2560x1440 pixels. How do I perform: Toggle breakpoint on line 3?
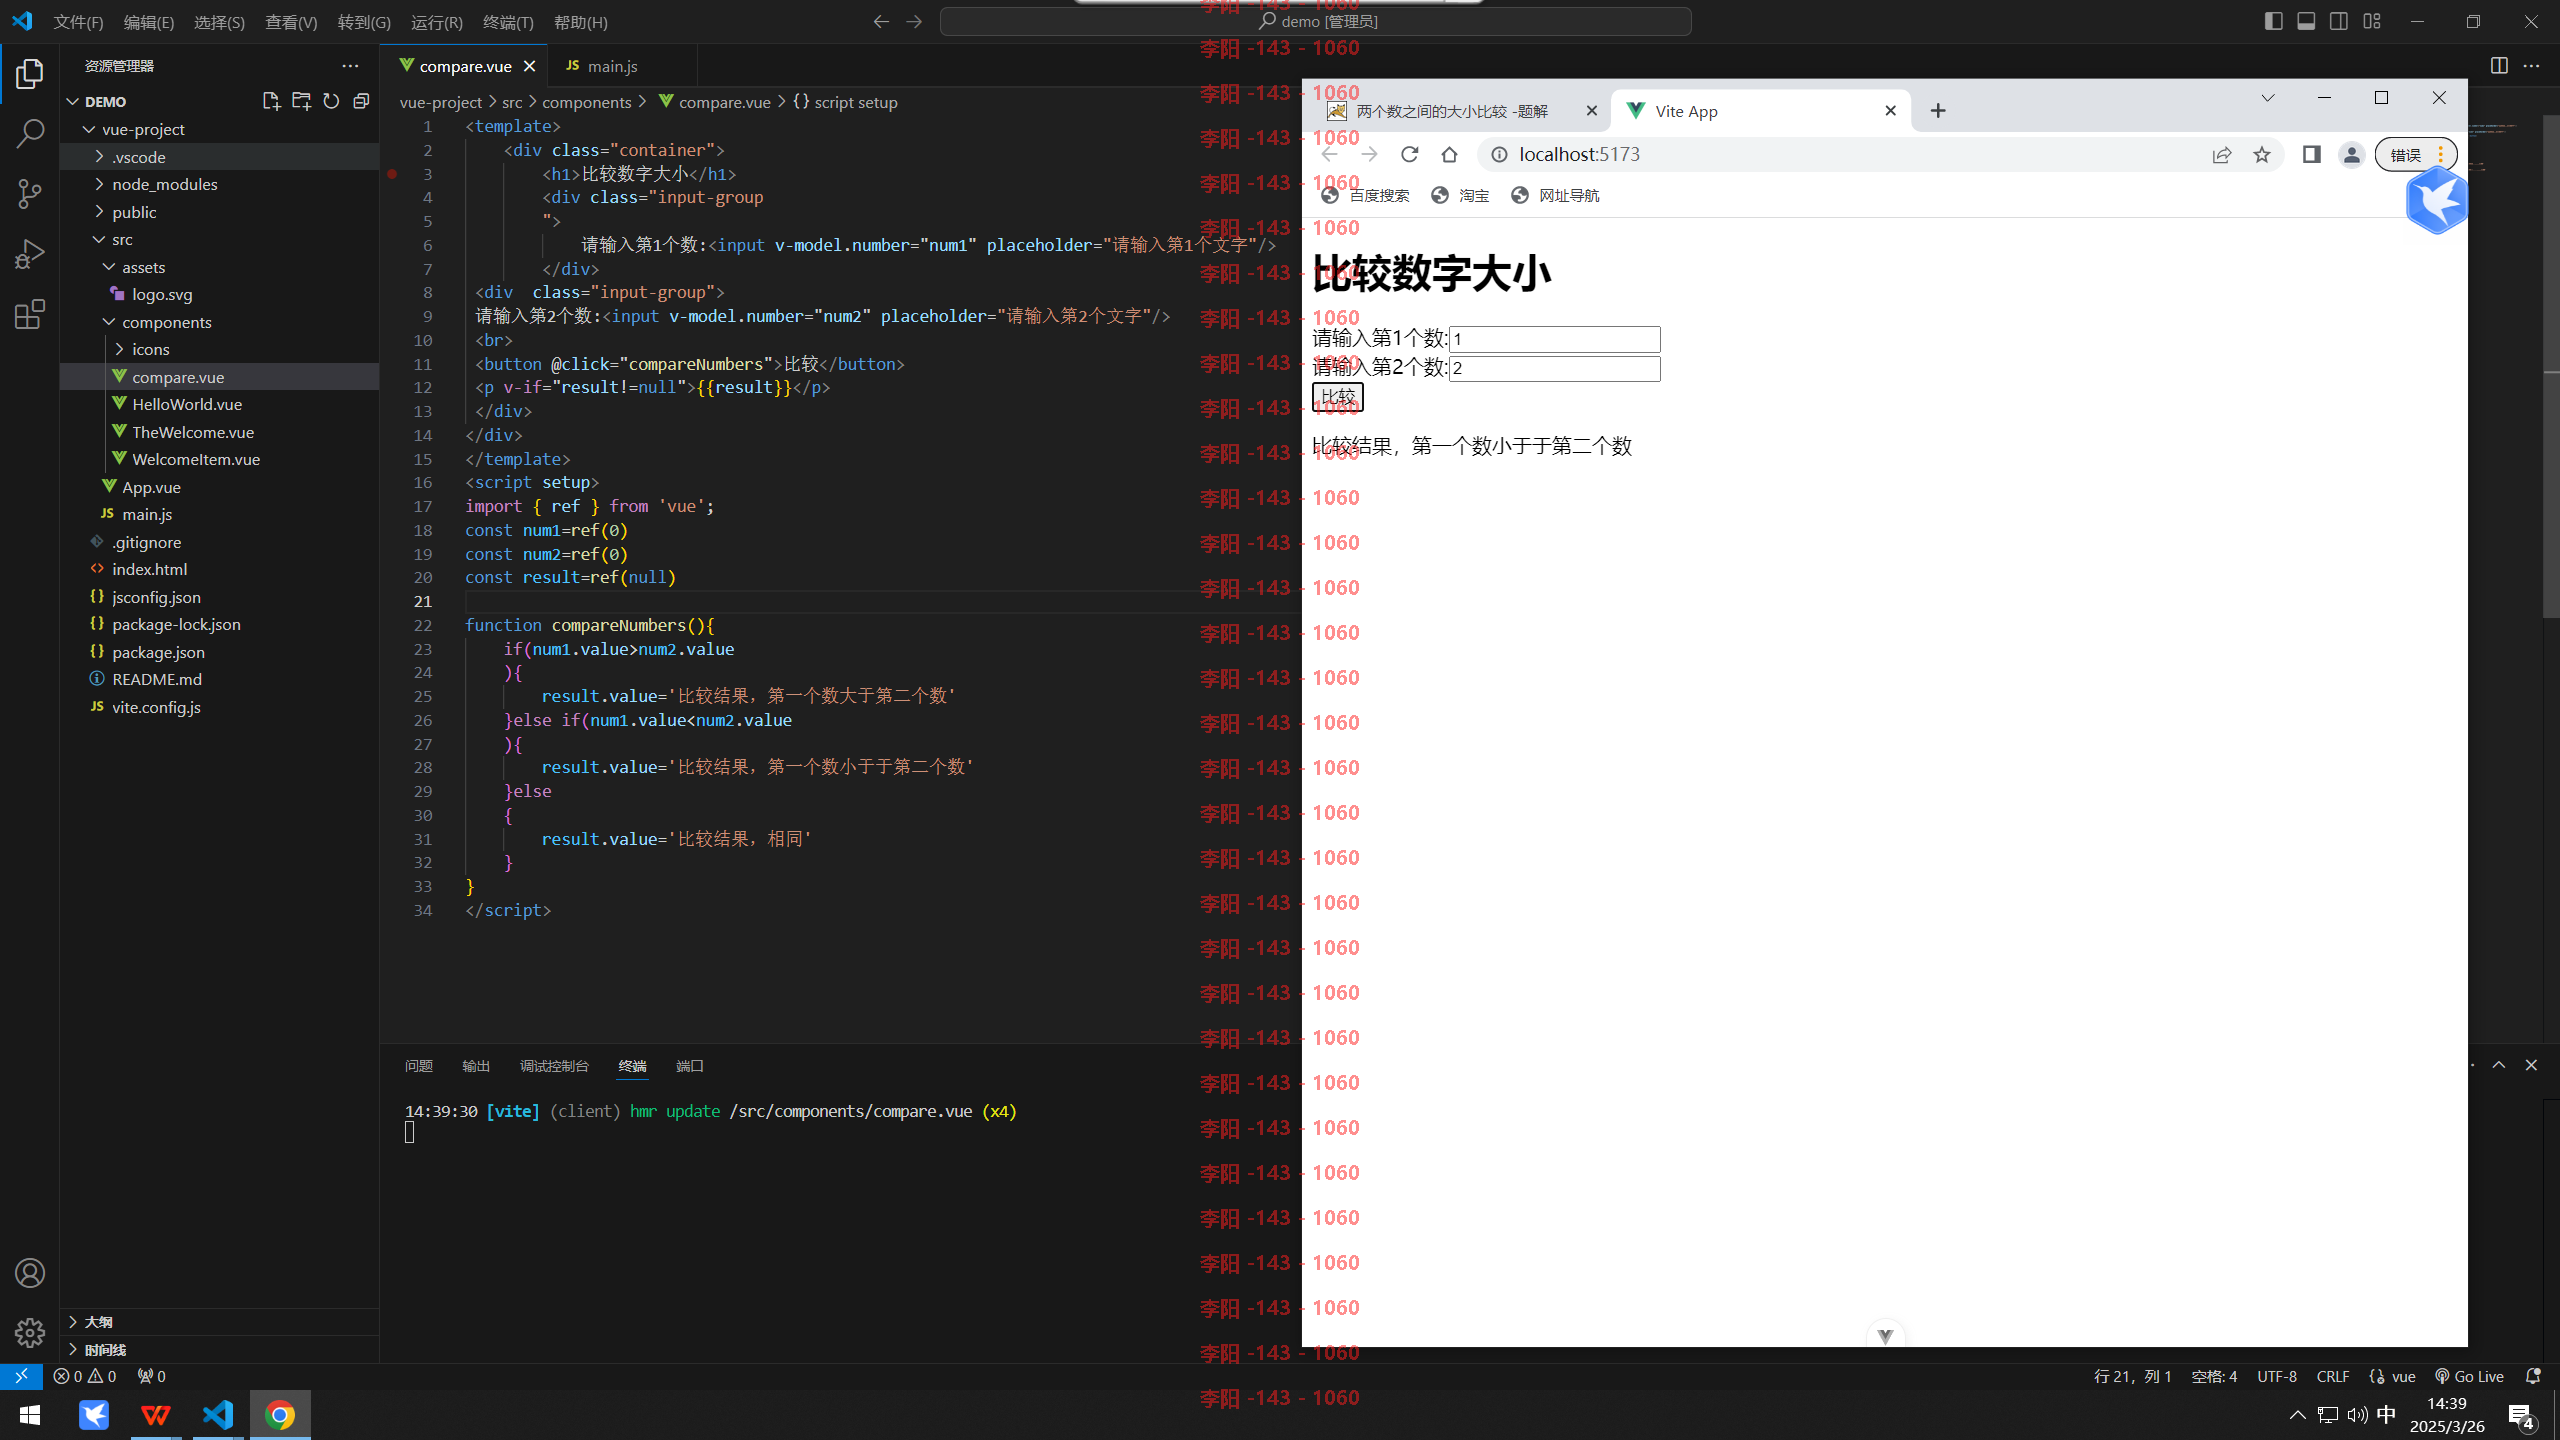tap(392, 174)
